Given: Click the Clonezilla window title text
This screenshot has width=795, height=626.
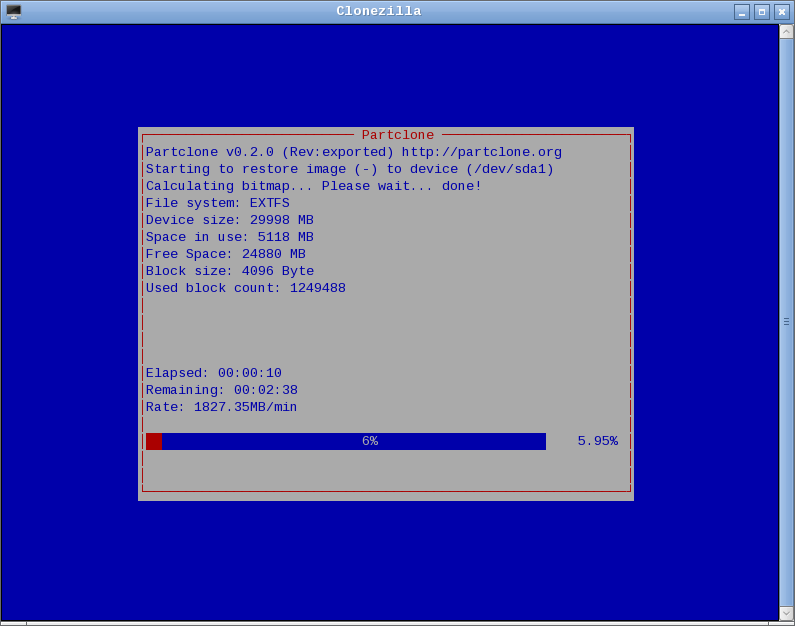Looking at the screenshot, I should pyautogui.click(x=379, y=11).
